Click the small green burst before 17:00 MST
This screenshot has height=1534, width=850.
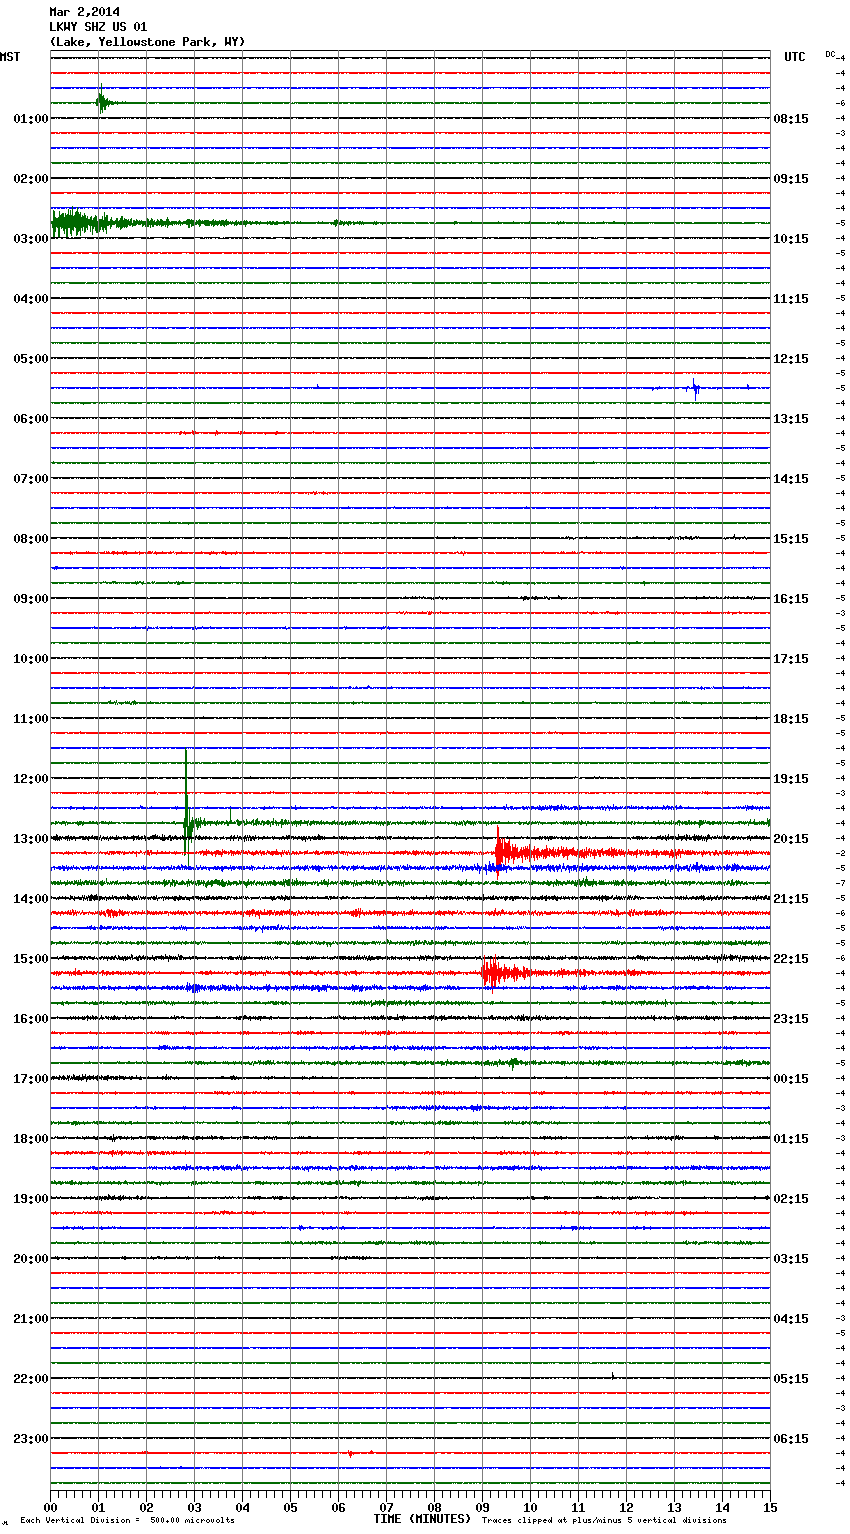tap(512, 1063)
